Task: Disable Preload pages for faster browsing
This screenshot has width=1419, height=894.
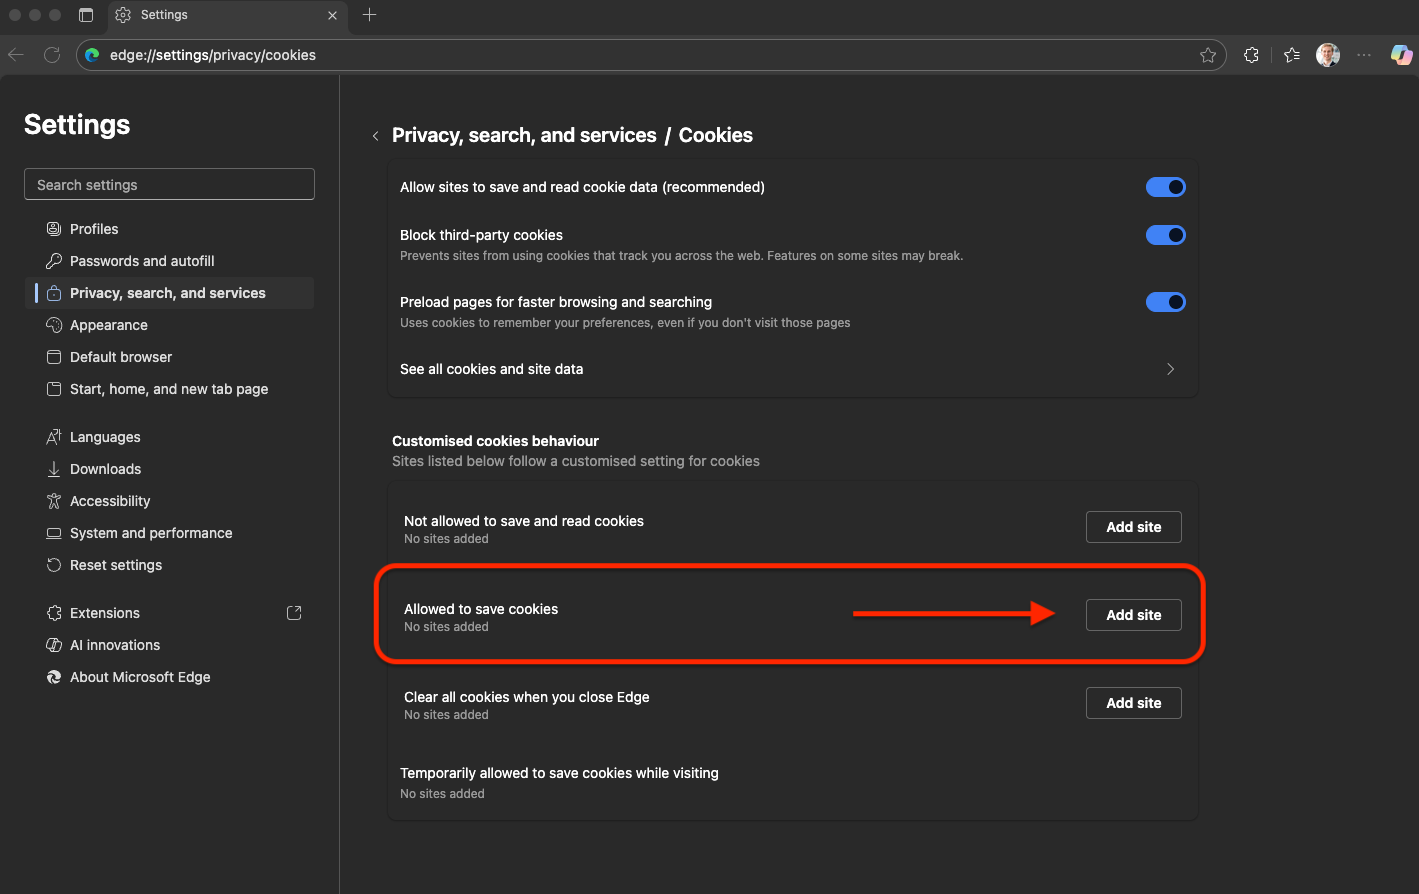Action: pyautogui.click(x=1165, y=301)
